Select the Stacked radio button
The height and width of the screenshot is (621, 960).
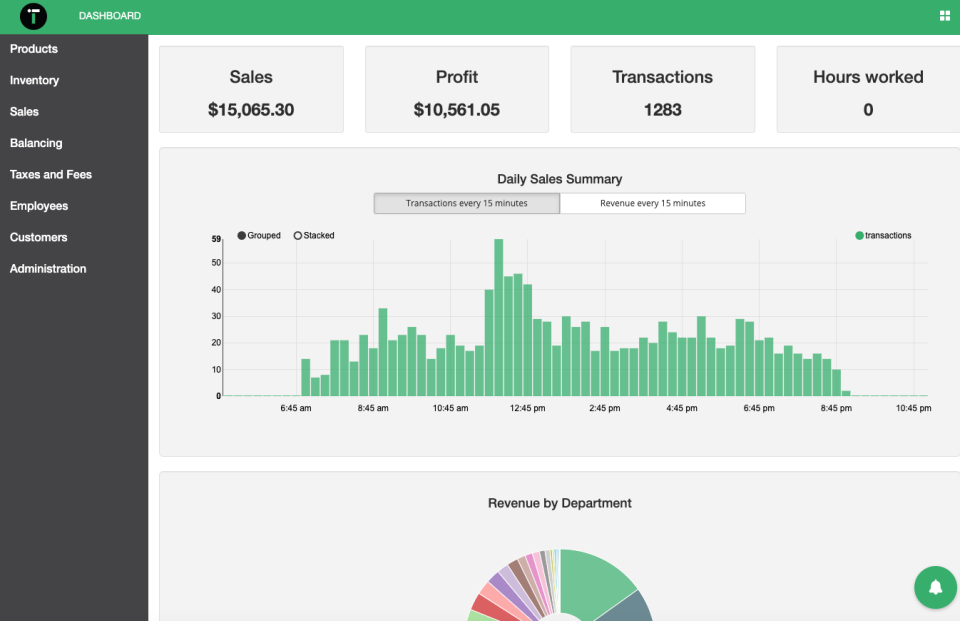[296, 235]
